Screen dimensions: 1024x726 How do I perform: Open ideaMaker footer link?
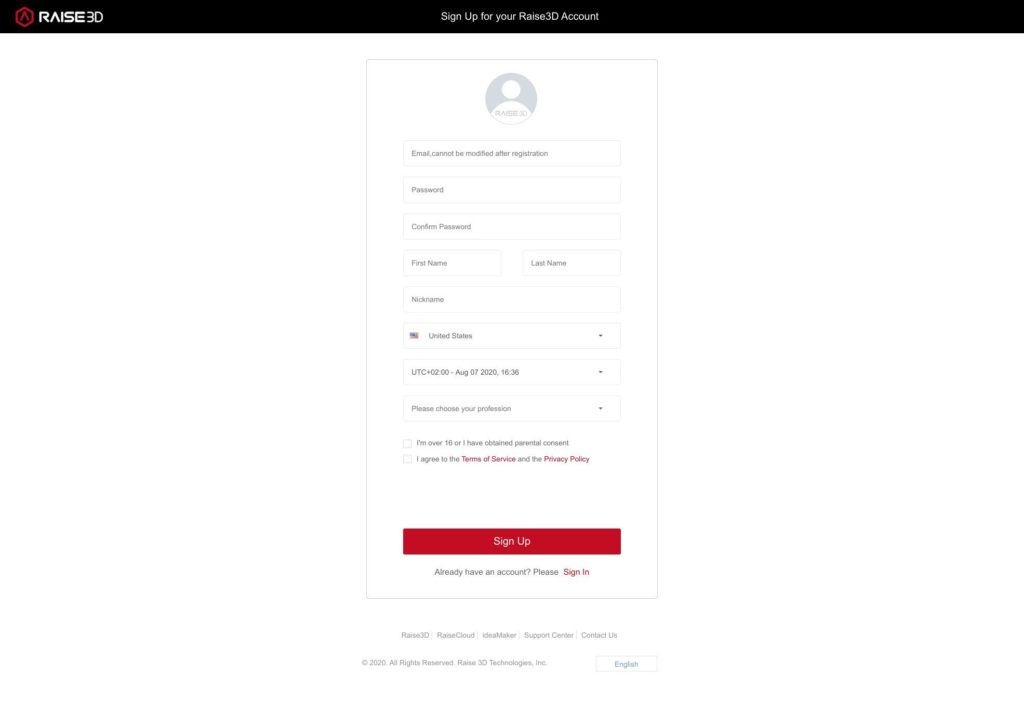499,635
